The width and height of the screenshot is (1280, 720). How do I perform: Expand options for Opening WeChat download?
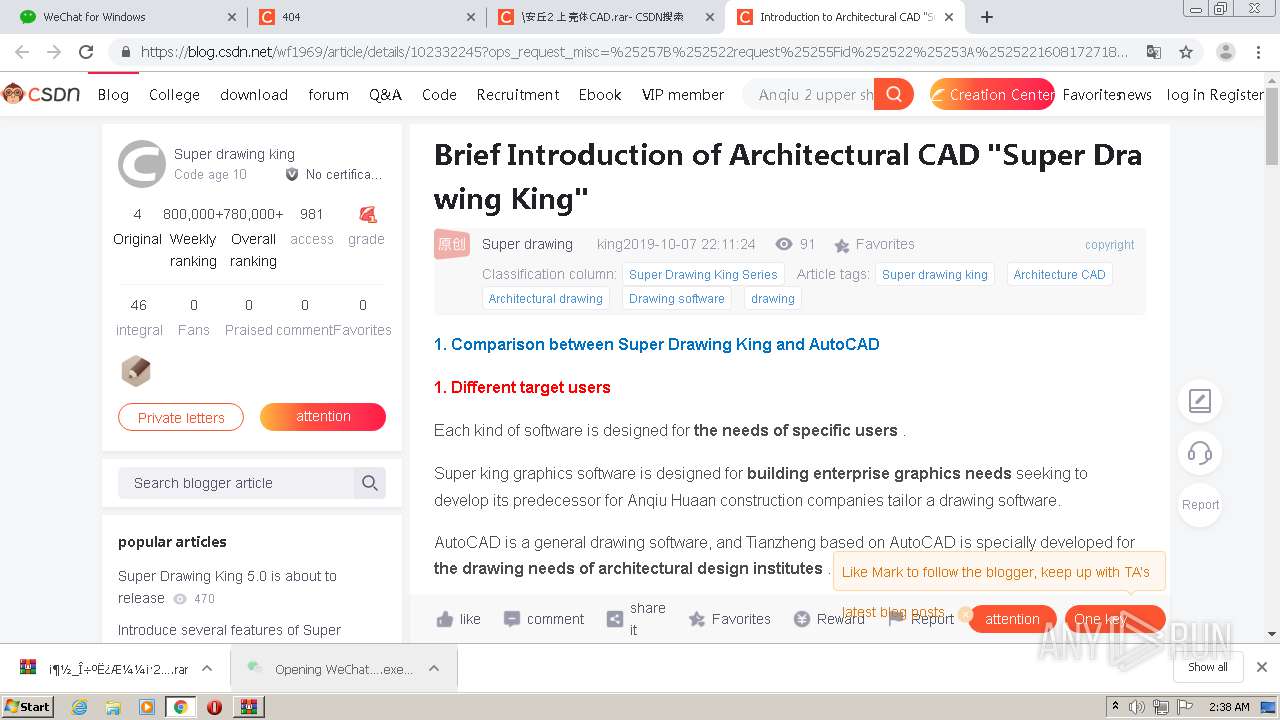click(x=434, y=669)
